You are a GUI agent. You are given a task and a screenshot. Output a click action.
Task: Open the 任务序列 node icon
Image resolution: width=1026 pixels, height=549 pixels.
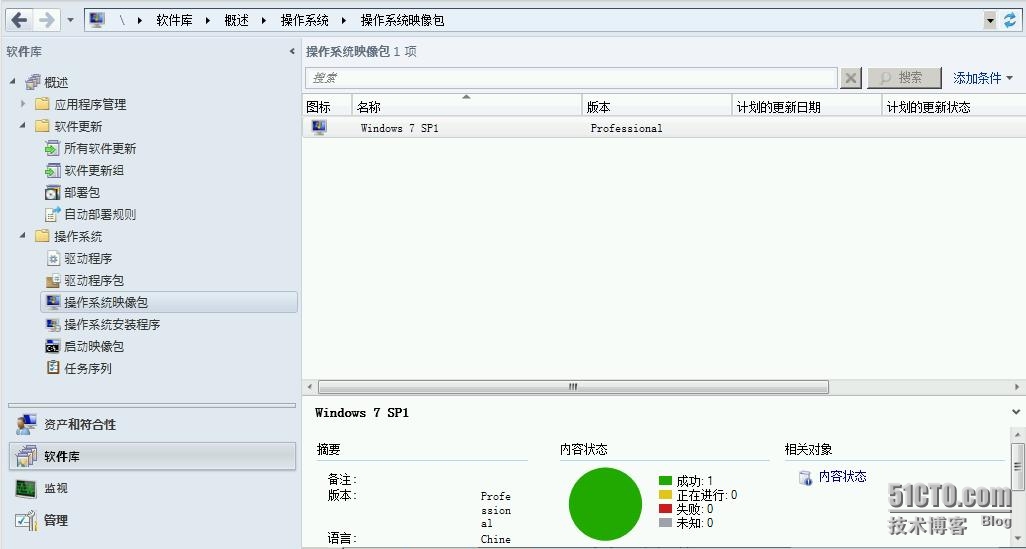coord(53,368)
